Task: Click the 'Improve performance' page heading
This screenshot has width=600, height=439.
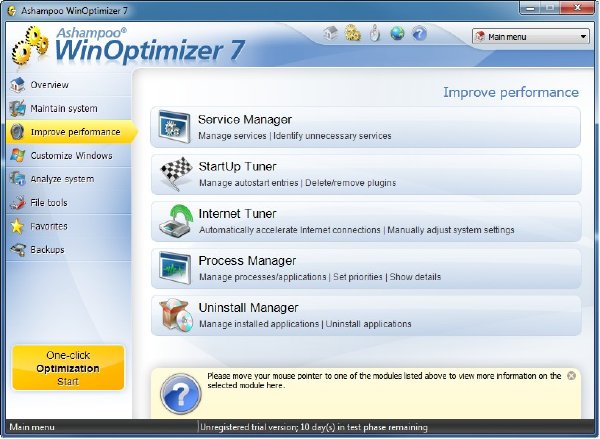Action: (x=511, y=93)
